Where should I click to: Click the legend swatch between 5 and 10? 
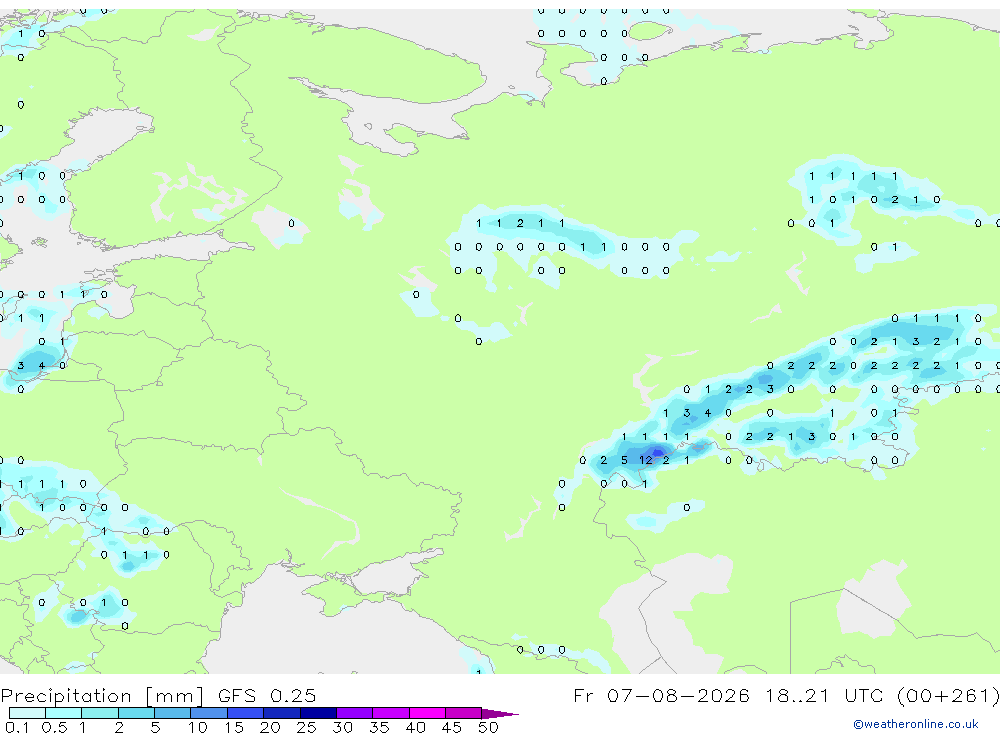172,713
